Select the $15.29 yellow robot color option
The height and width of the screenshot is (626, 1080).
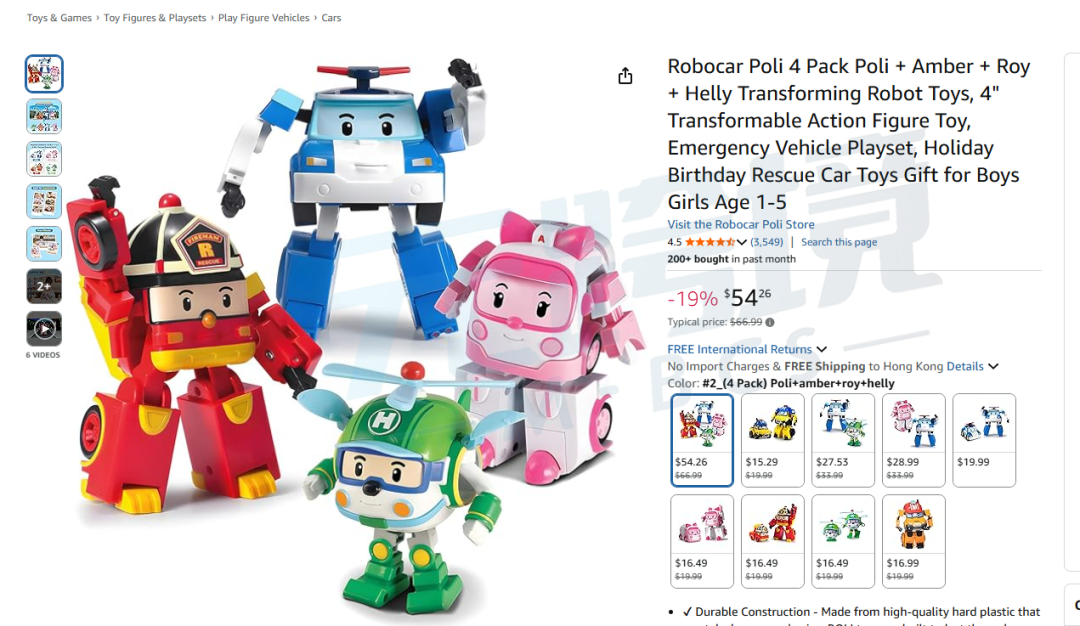coord(772,440)
